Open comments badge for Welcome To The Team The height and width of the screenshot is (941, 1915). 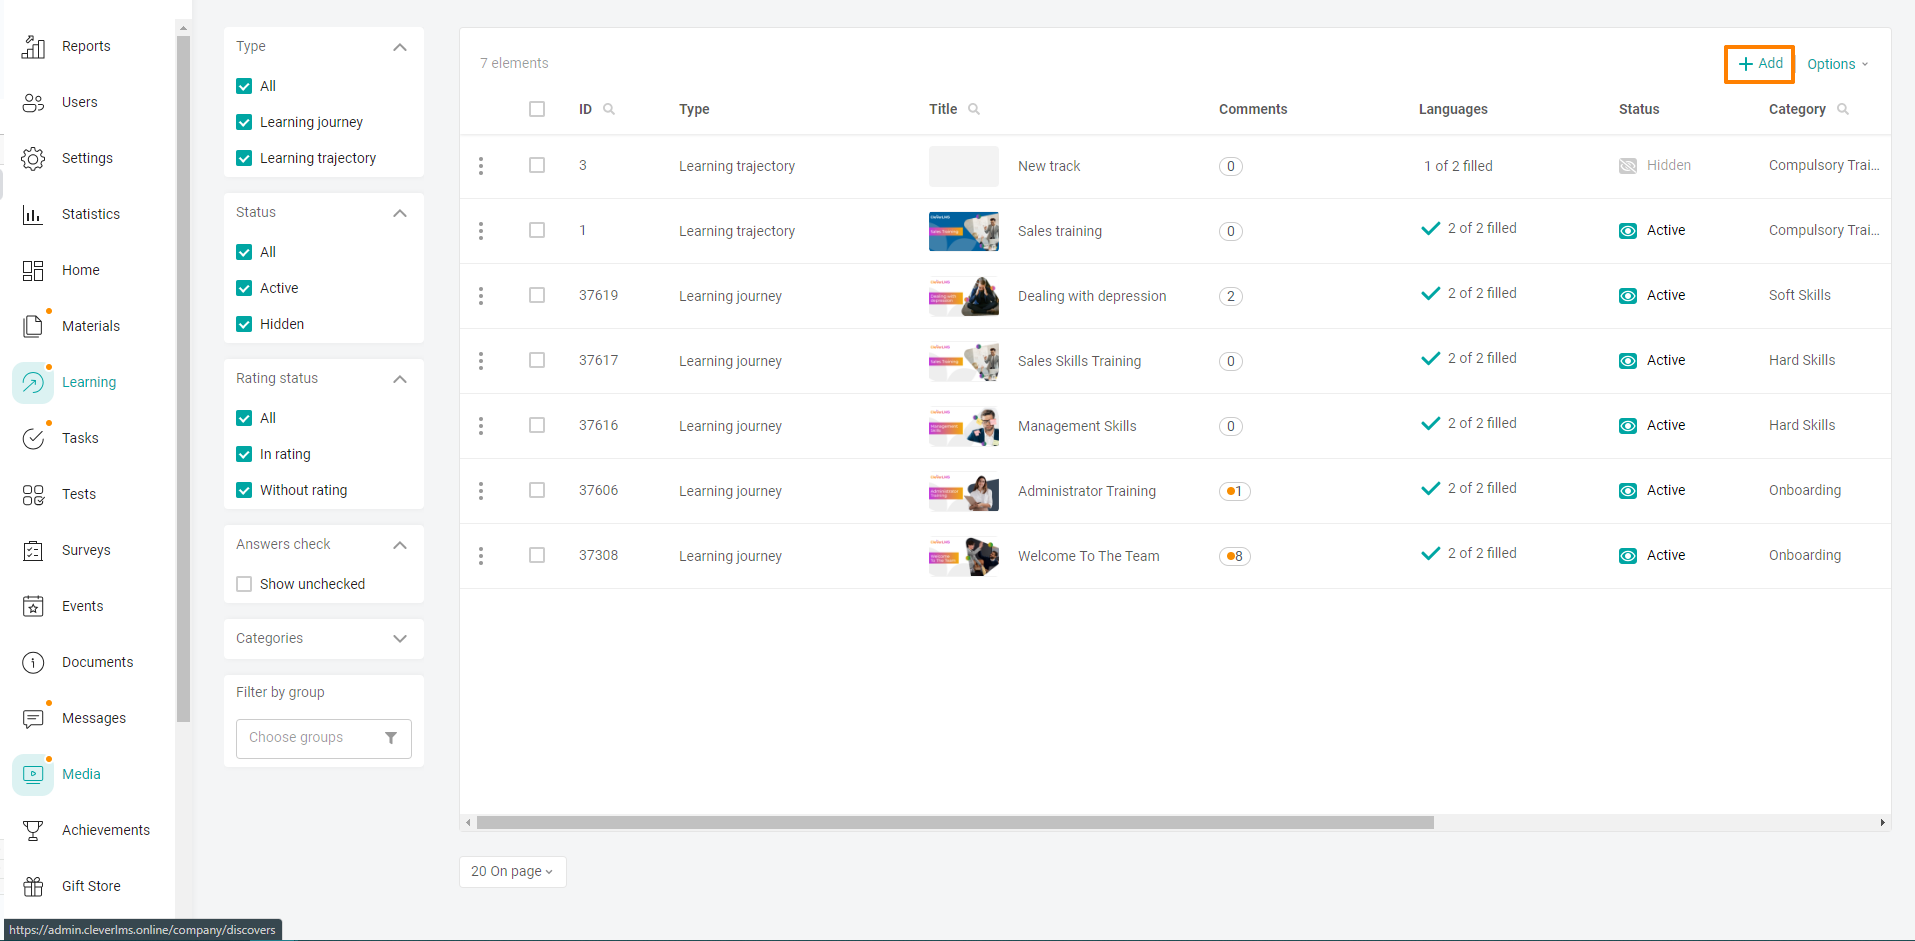[1235, 556]
